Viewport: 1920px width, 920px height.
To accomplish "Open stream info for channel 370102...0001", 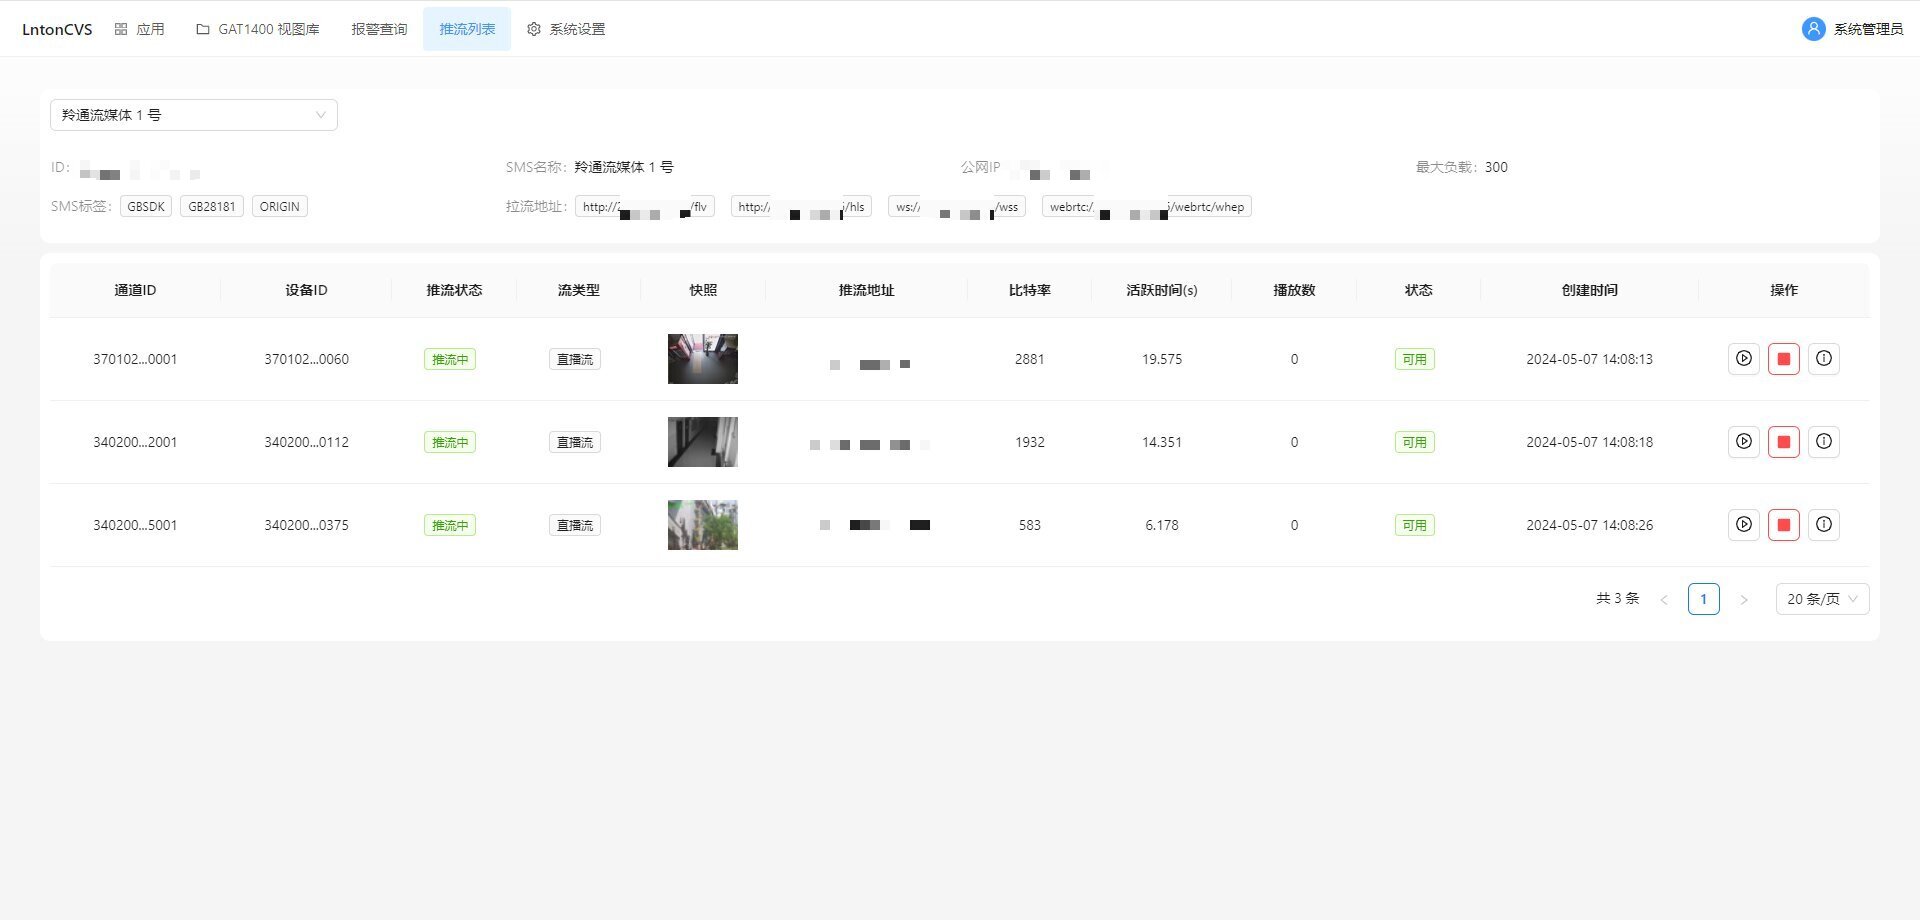I will [1823, 358].
